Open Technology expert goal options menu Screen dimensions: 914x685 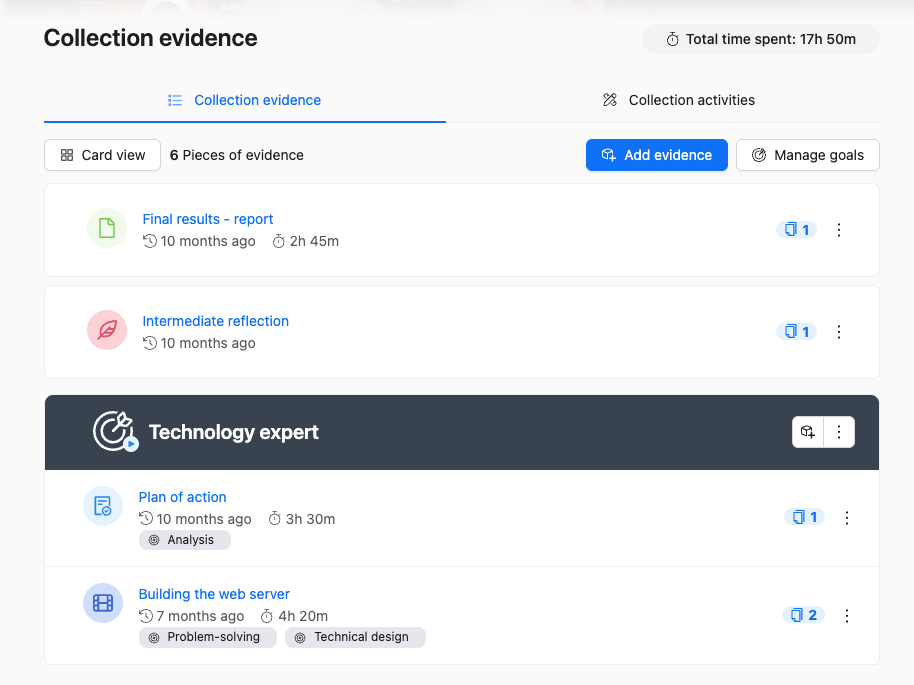tap(839, 432)
